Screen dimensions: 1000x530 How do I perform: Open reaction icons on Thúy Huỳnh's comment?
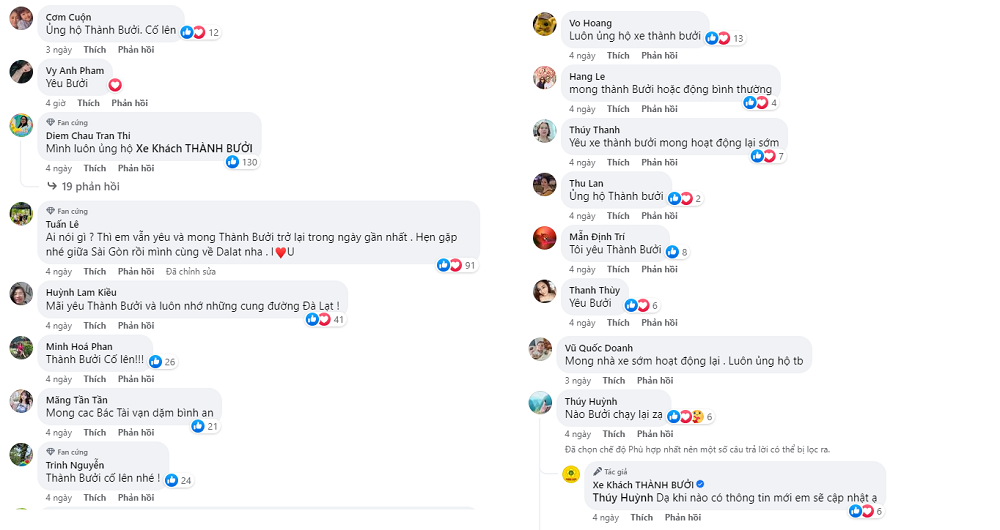tap(685, 416)
